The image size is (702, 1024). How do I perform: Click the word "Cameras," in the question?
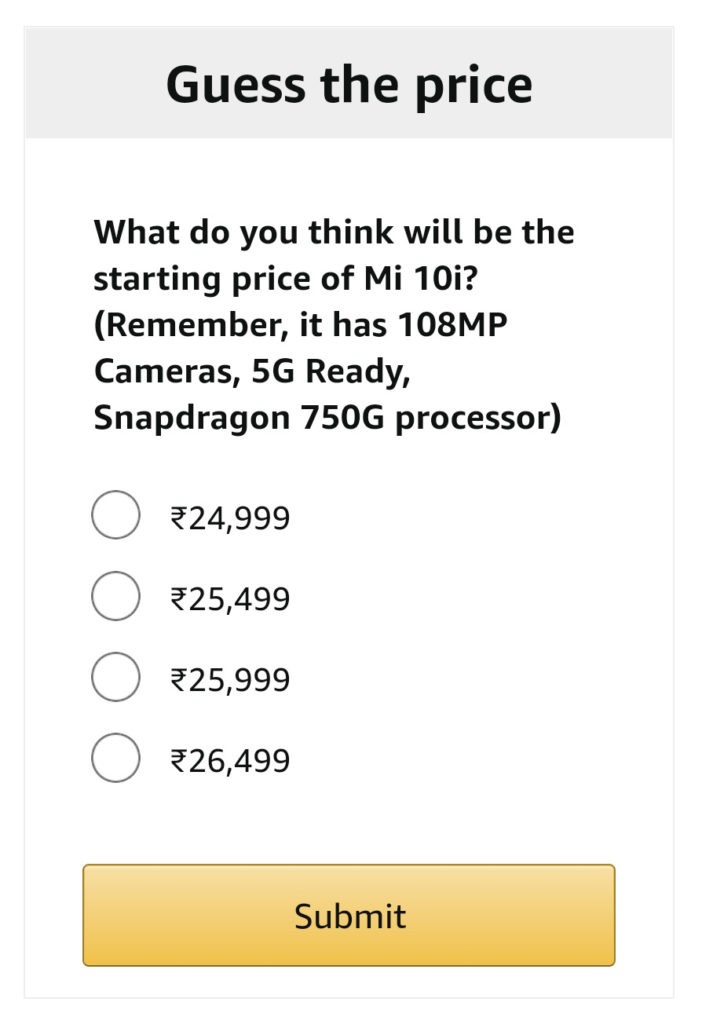(160, 372)
